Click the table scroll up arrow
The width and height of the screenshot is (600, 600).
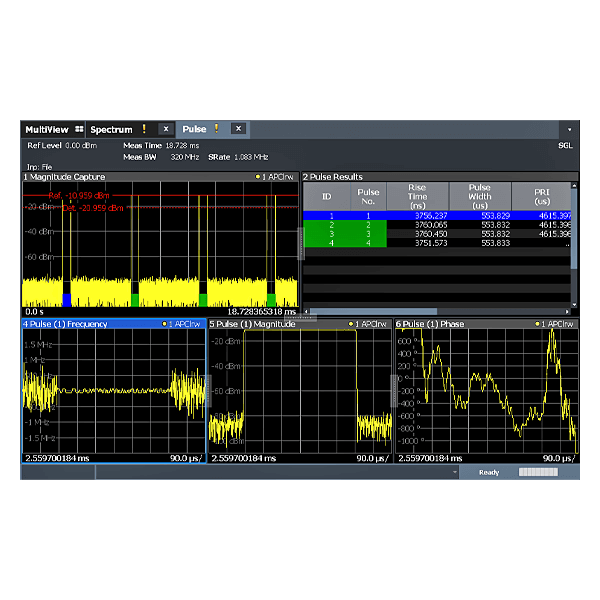[x=574, y=186]
